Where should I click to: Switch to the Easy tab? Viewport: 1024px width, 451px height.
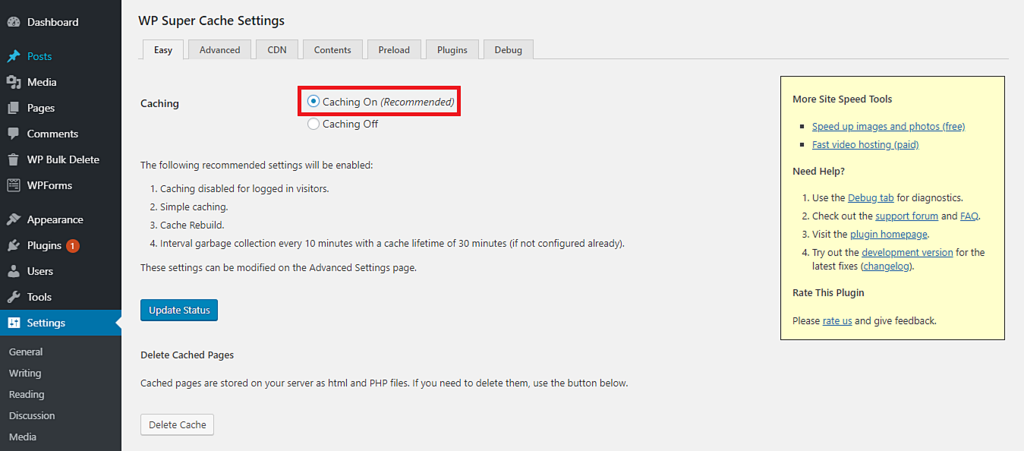(163, 50)
